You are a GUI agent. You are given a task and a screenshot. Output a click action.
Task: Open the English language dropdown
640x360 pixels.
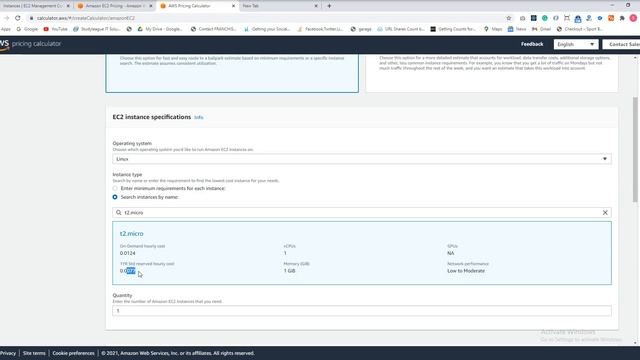(576, 44)
